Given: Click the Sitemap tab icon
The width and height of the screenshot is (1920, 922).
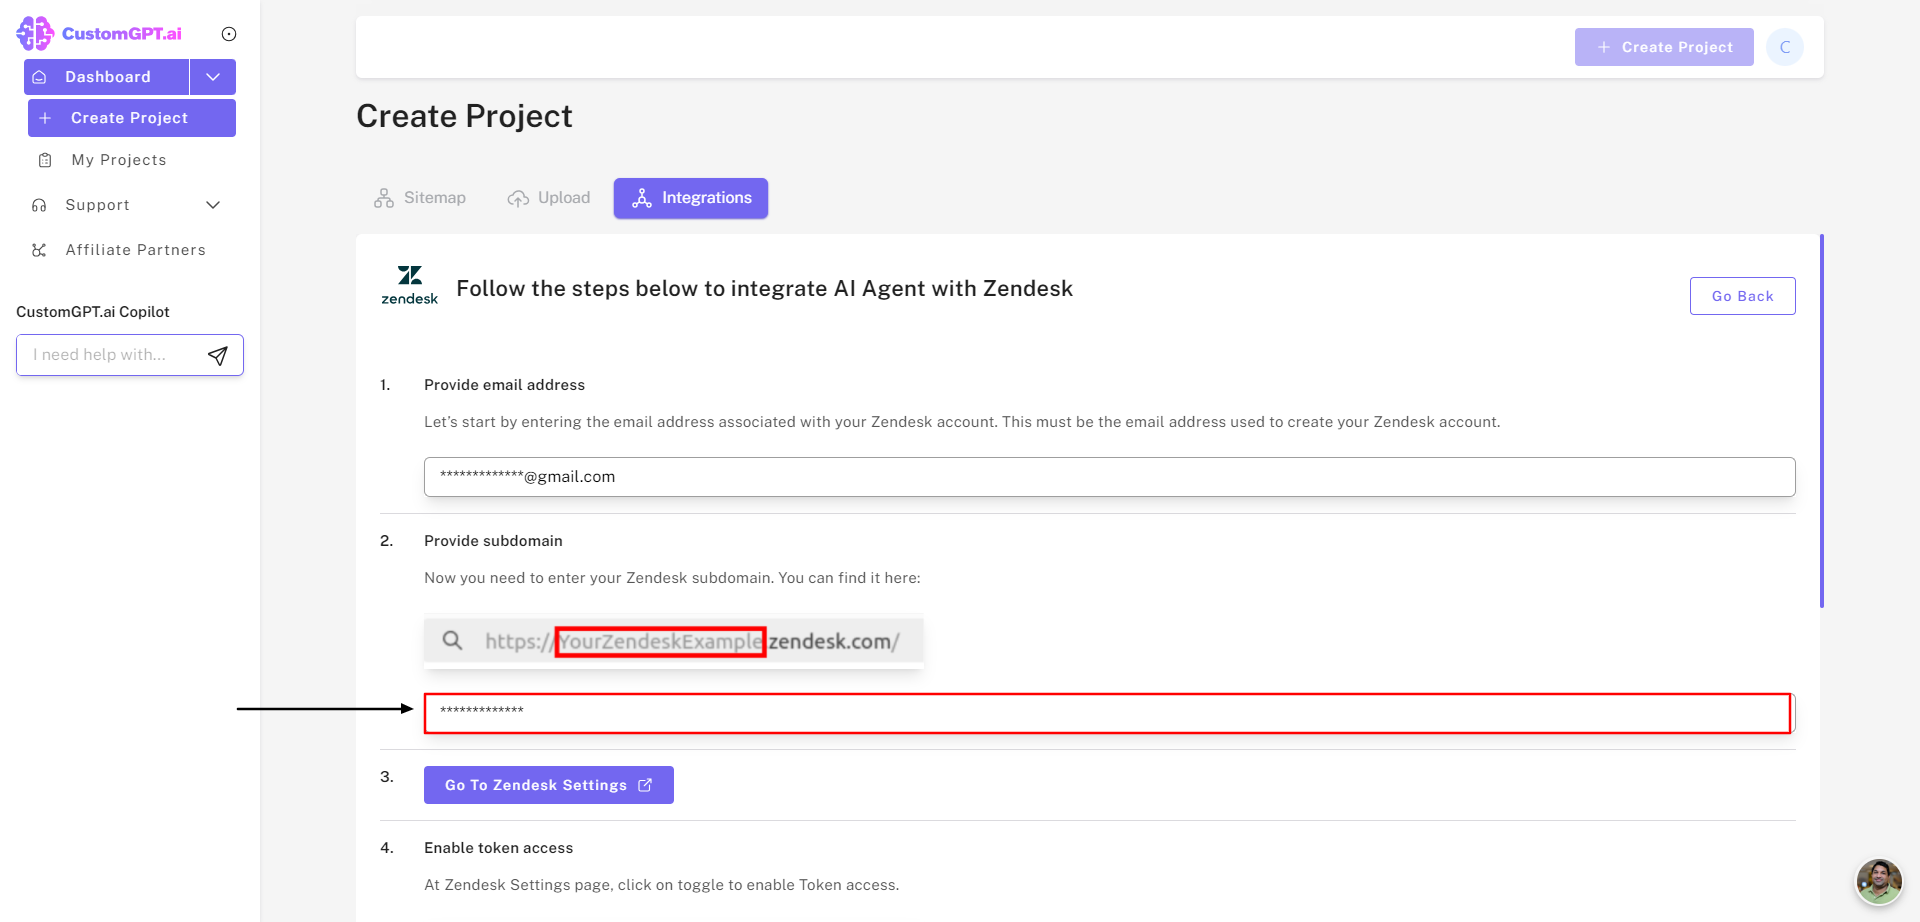Looking at the screenshot, I should pyautogui.click(x=384, y=198).
